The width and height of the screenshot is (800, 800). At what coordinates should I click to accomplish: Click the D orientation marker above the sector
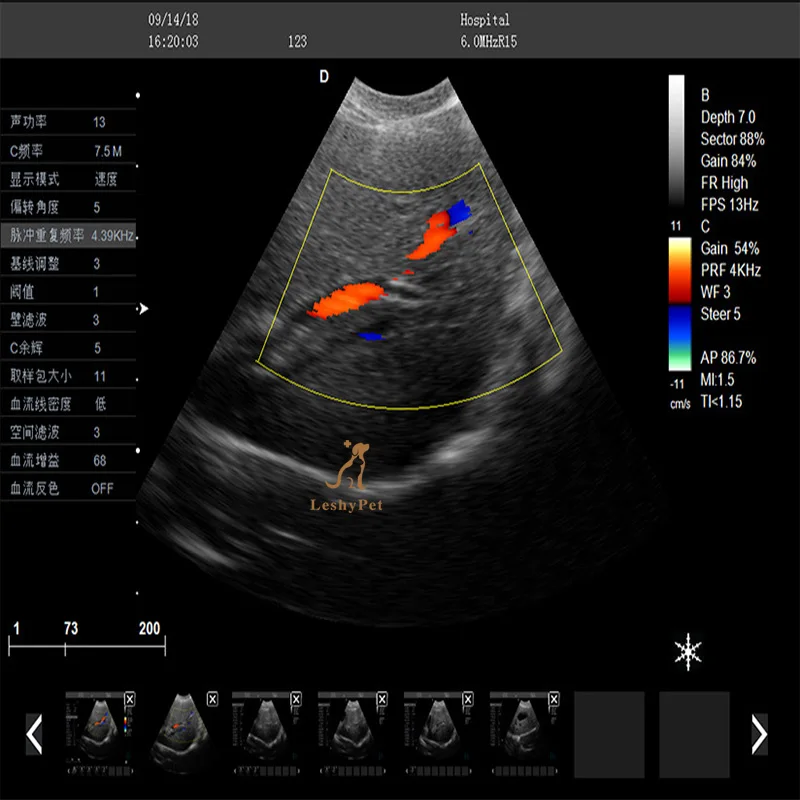[322, 75]
